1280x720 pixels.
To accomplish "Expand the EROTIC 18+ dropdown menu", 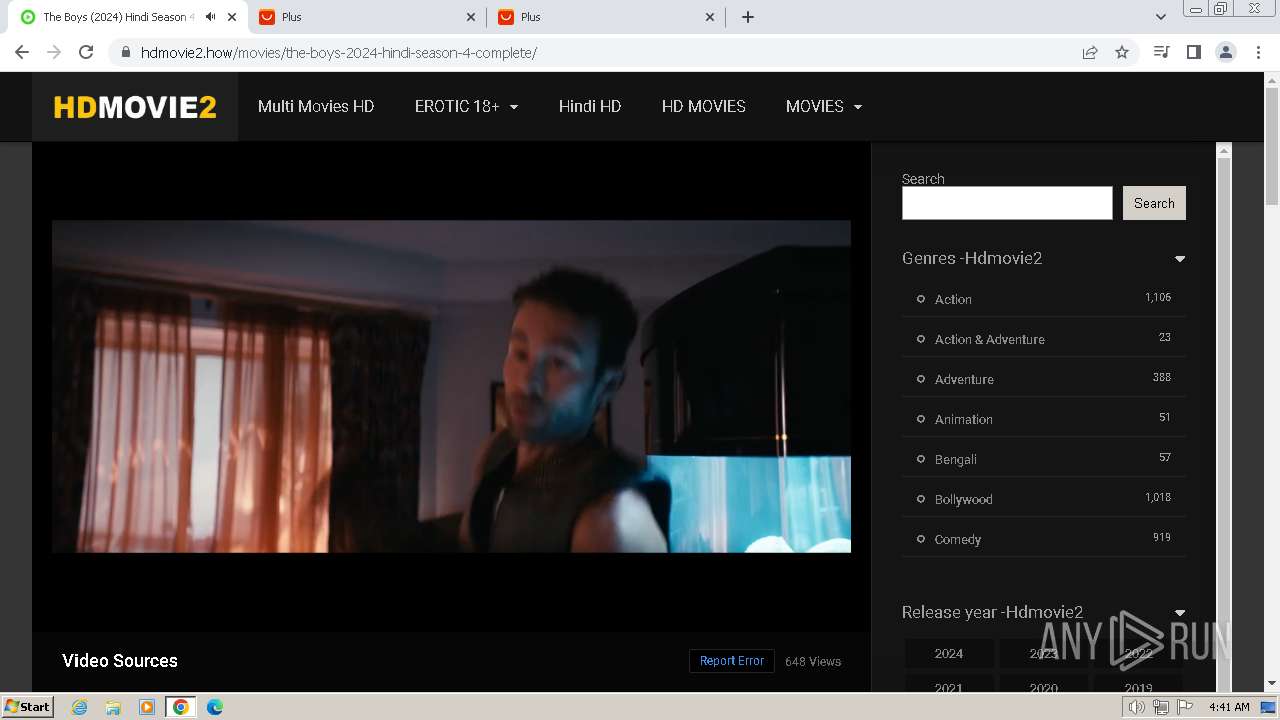I will (x=466, y=106).
